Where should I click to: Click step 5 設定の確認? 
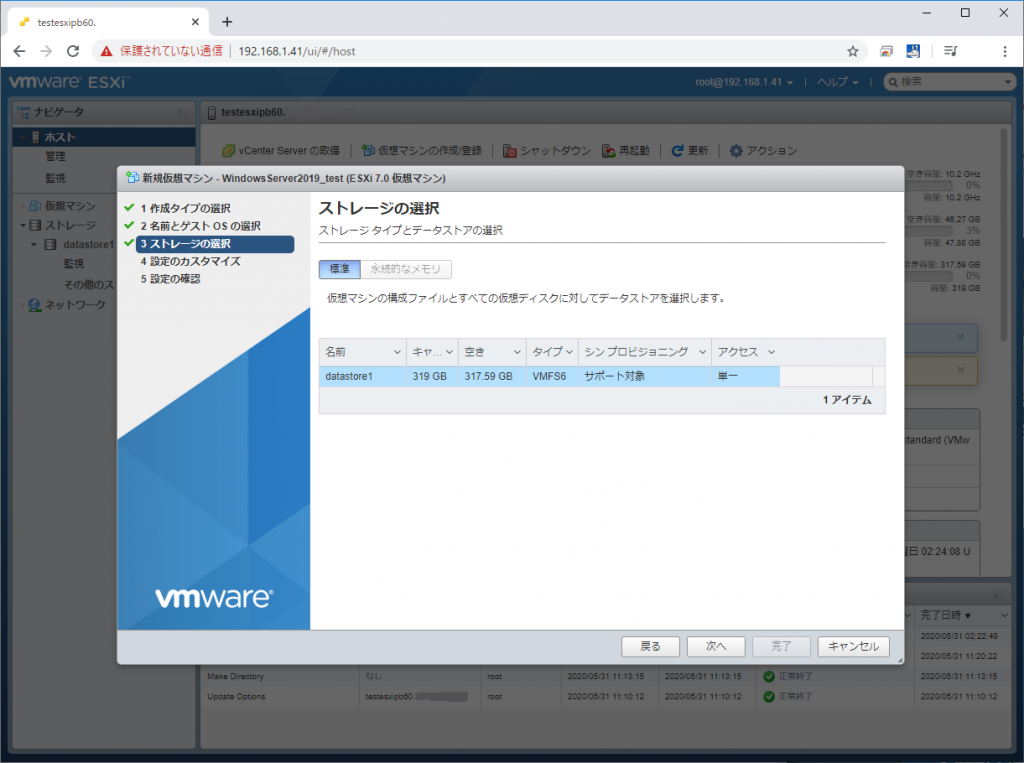pos(170,279)
